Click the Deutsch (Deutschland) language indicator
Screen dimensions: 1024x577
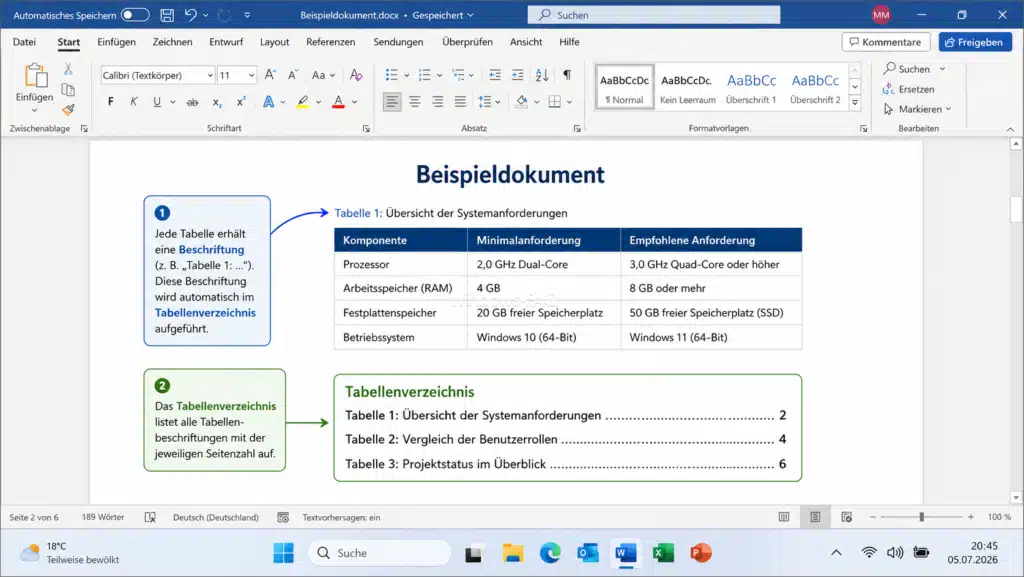point(216,517)
